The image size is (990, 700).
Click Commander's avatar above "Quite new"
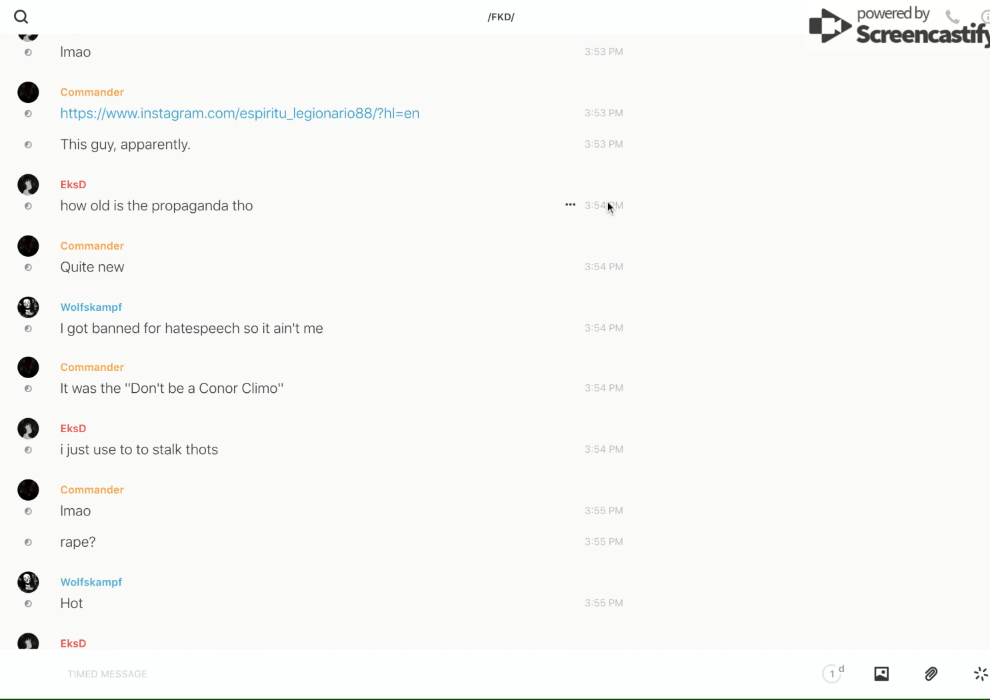(28, 246)
